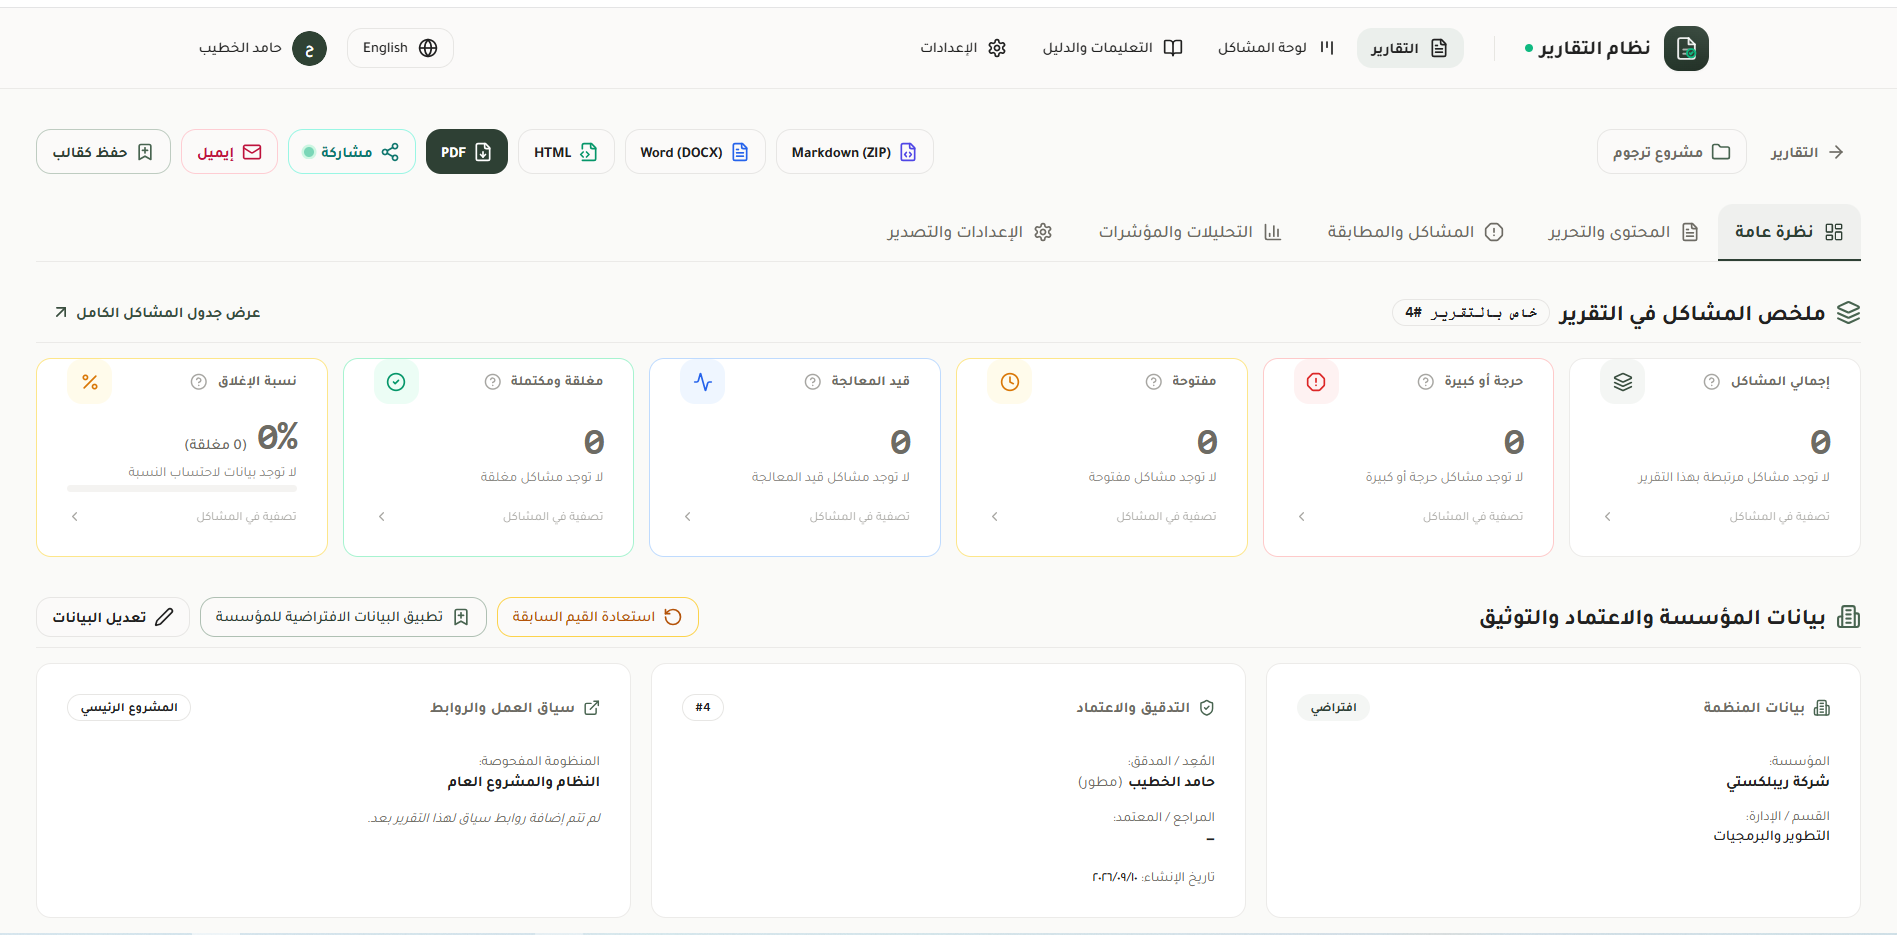Screen dimensions: 1897x935
Task: Open the المشاكل والمطابقة tab
Action: point(1415,232)
